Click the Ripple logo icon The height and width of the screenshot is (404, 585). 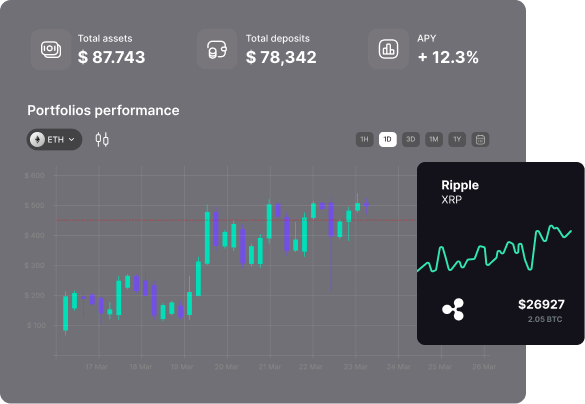(453, 309)
